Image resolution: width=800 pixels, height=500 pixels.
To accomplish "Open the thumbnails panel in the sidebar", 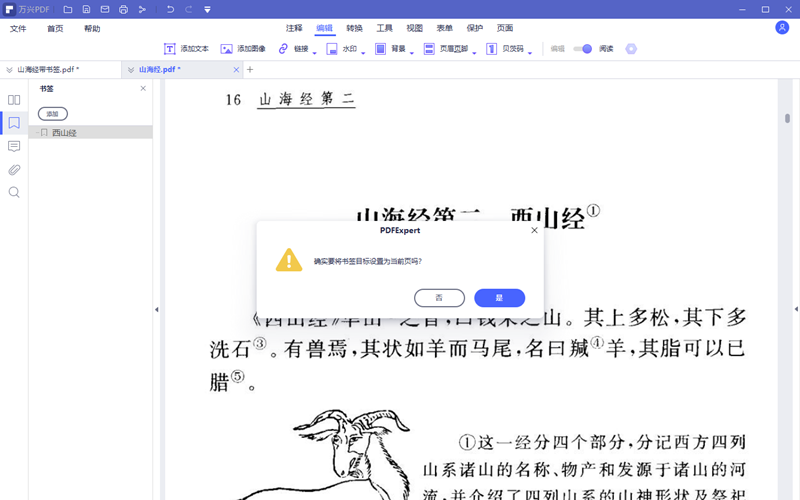I will pyautogui.click(x=14, y=100).
